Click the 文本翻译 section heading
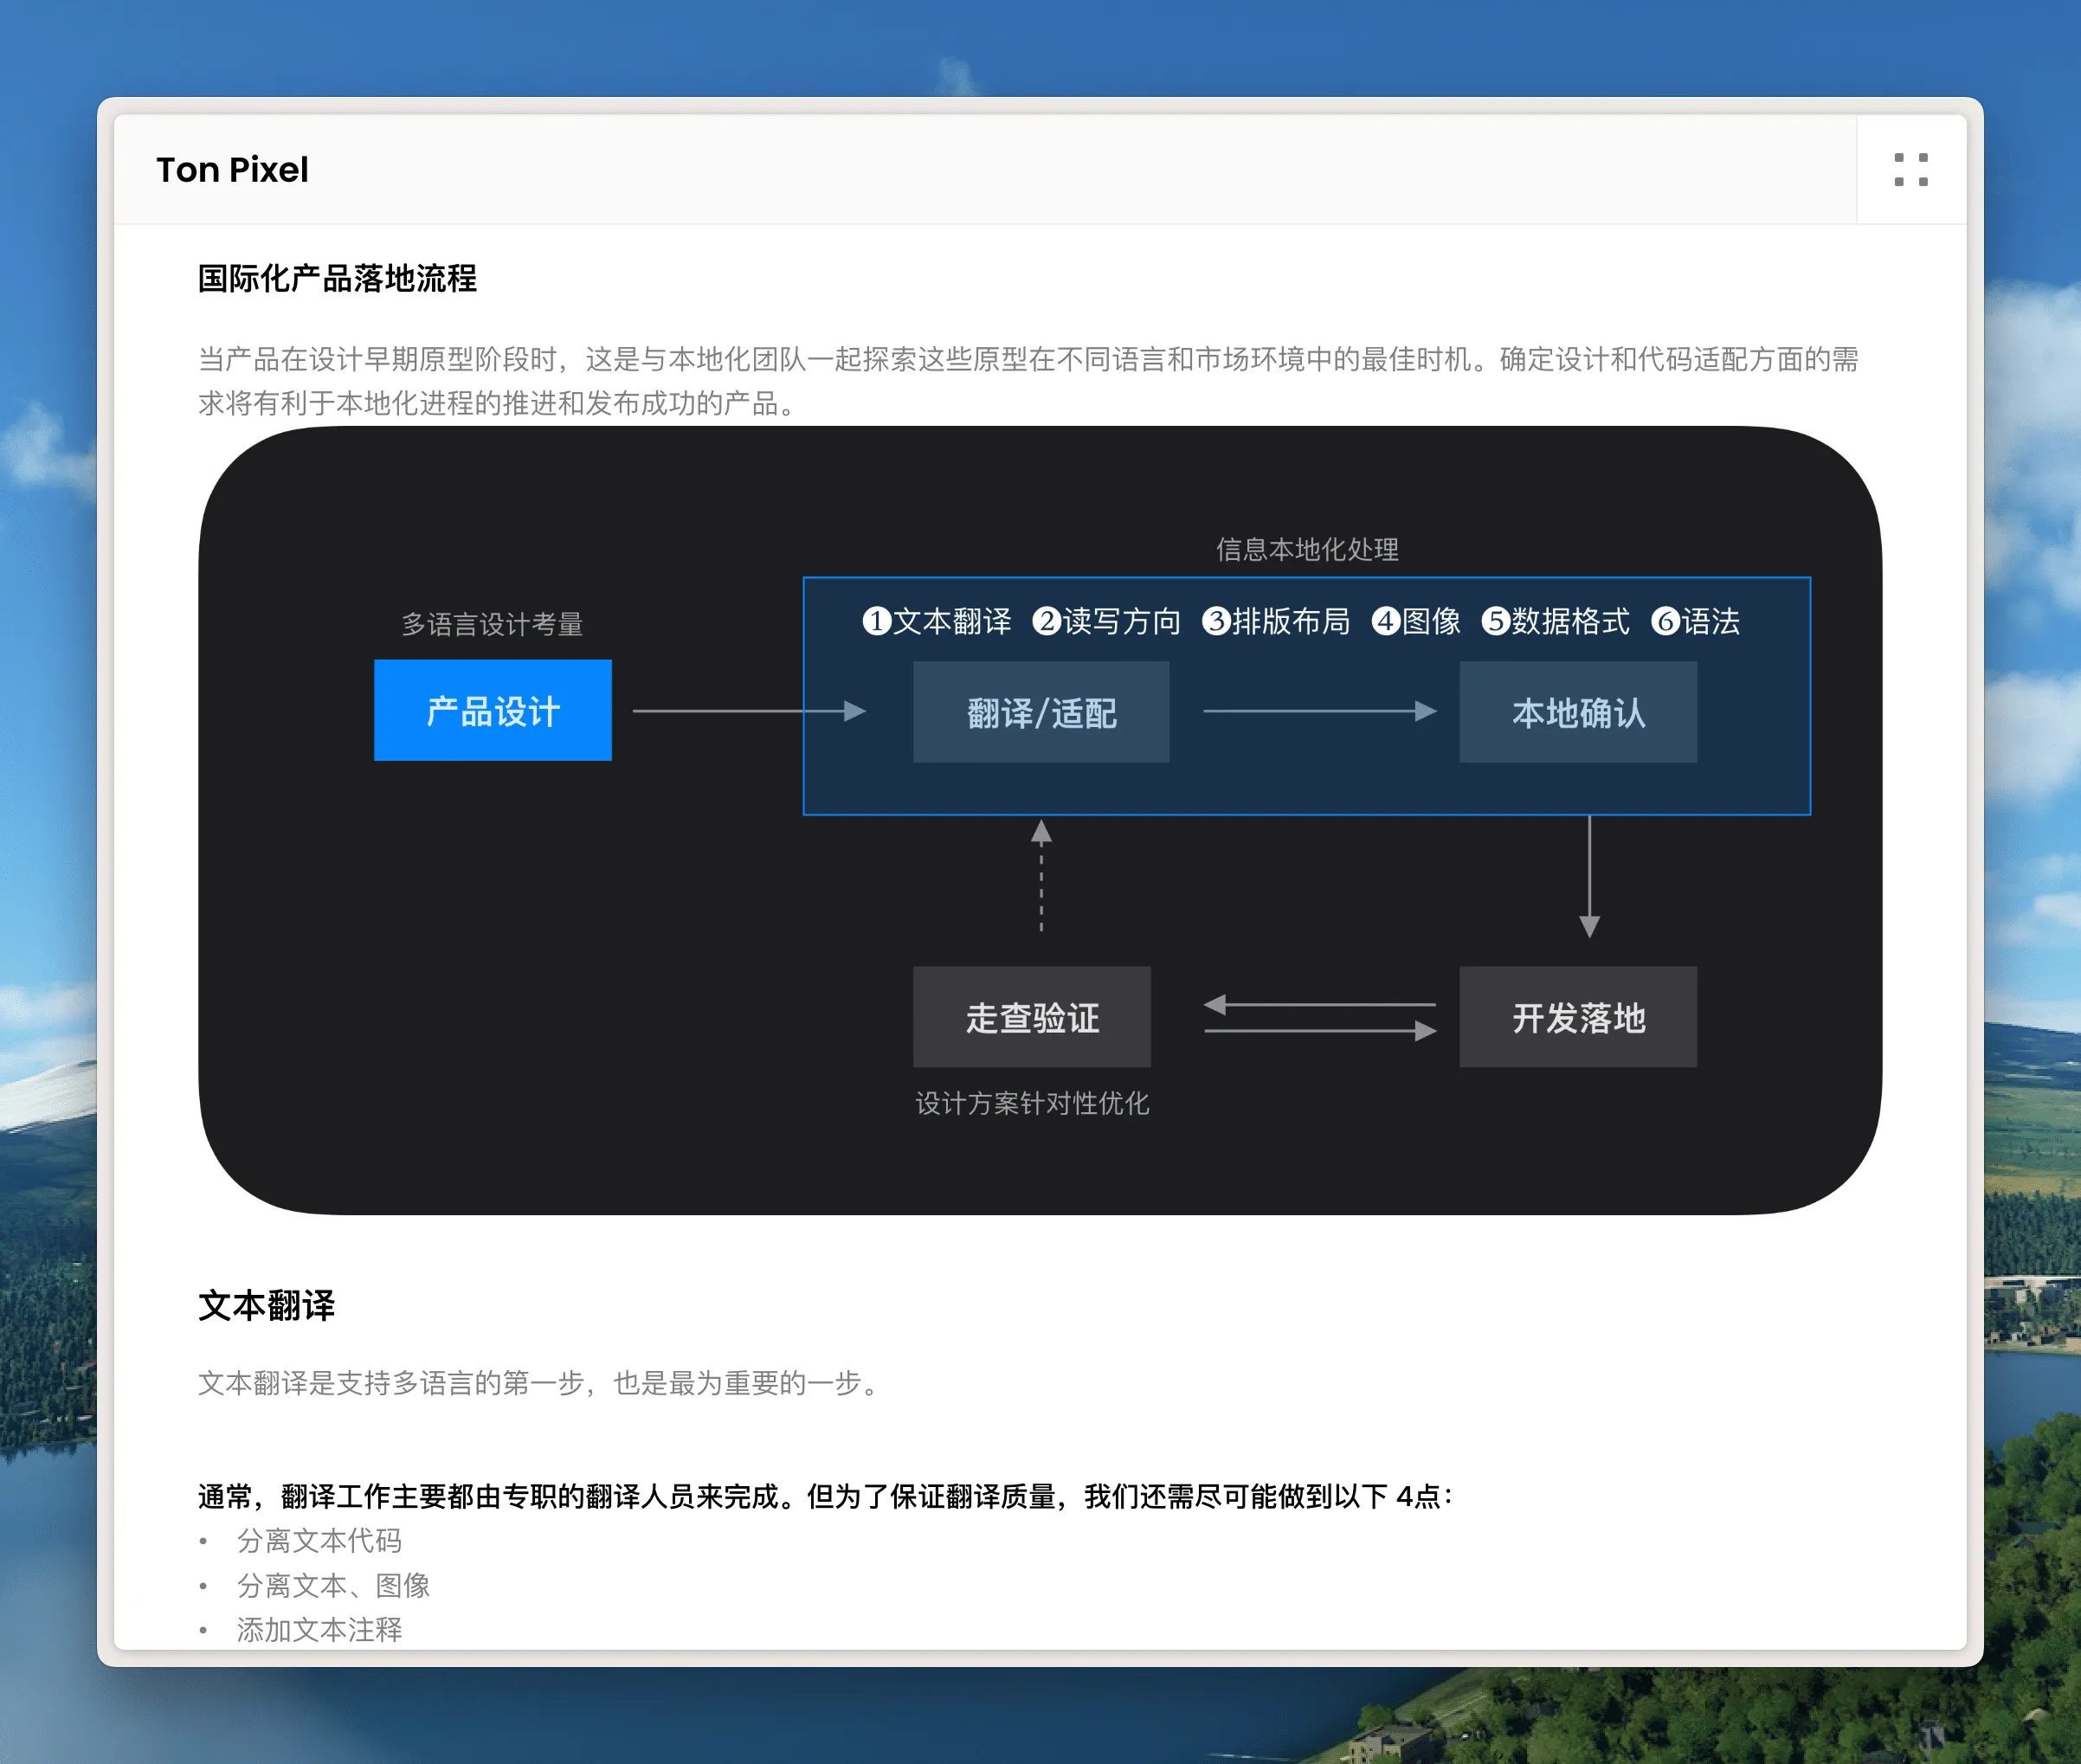The height and width of the screenshot is (1764, 2081). tap(266, 1305)
